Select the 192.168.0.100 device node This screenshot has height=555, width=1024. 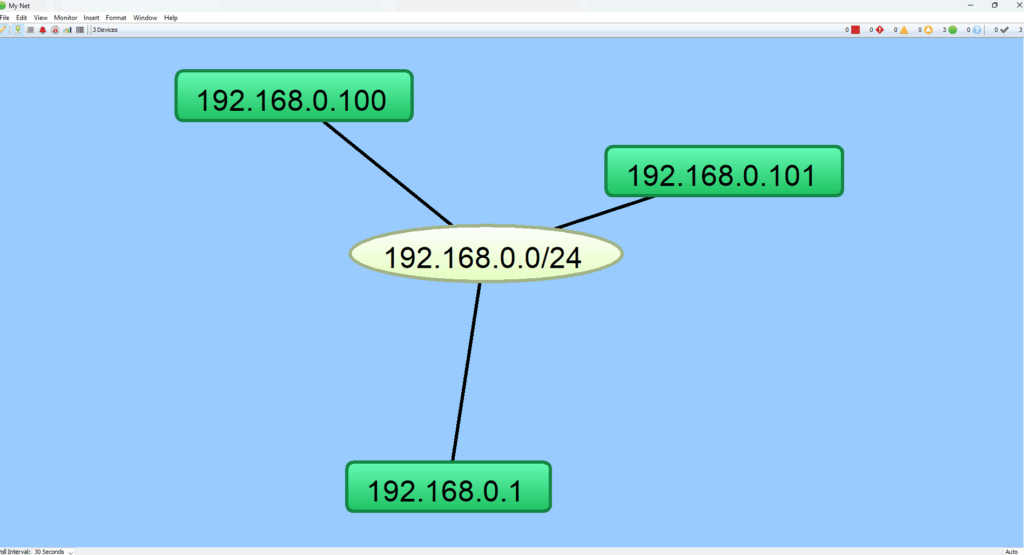click(294, 97)
